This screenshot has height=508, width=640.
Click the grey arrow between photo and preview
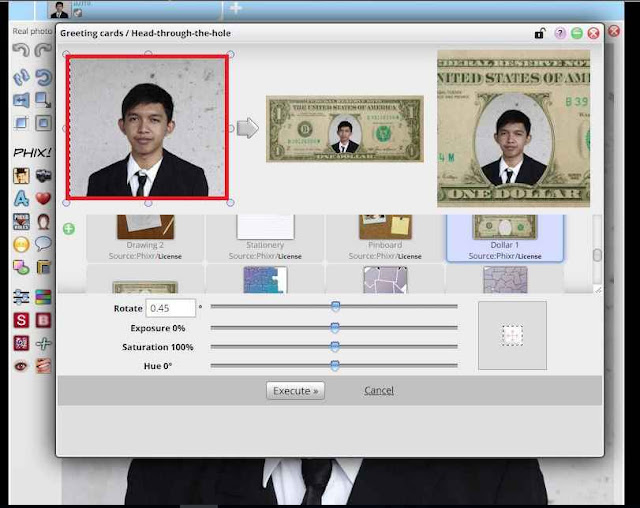(248, 128)
